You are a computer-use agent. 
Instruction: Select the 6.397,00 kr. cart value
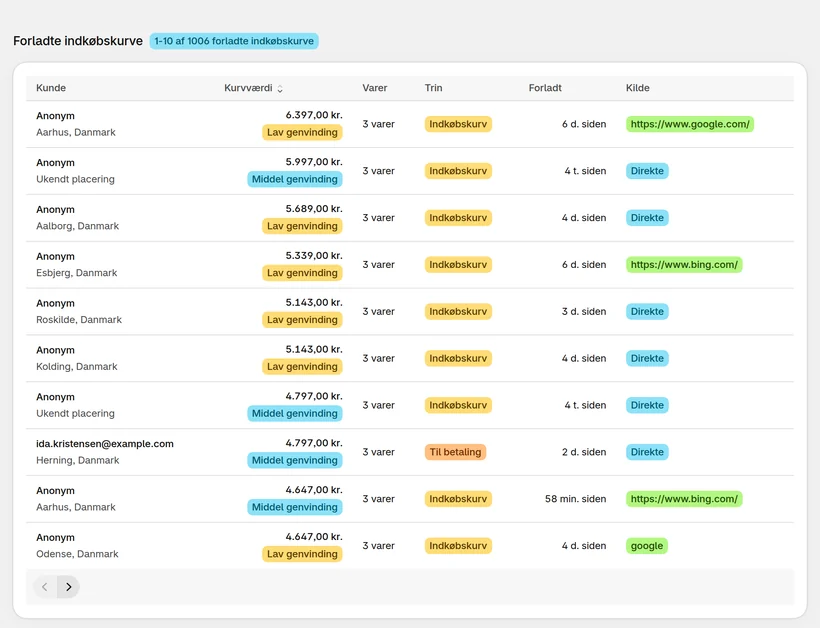point(314,115)
